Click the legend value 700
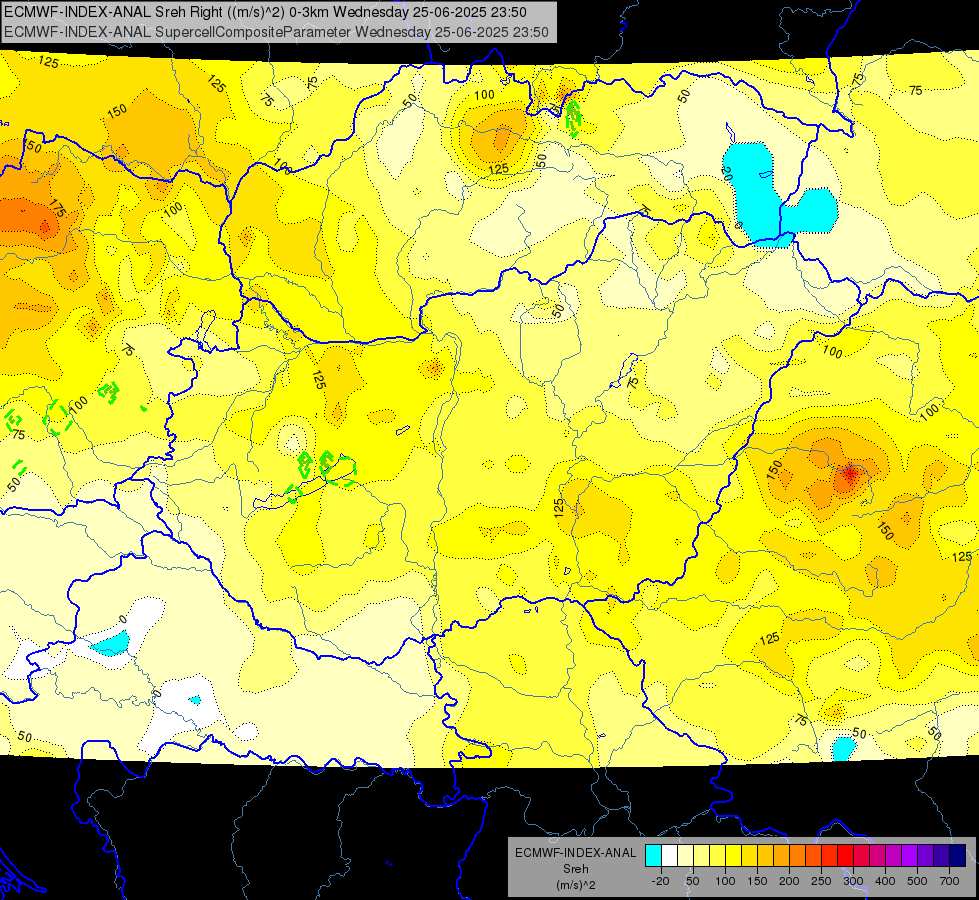 pos(949,881)
